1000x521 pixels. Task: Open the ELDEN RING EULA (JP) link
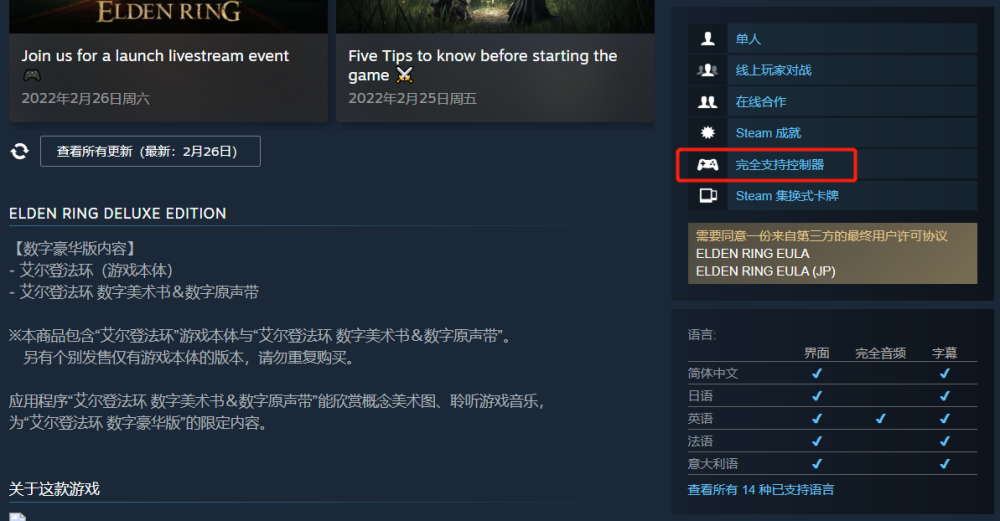765,271
